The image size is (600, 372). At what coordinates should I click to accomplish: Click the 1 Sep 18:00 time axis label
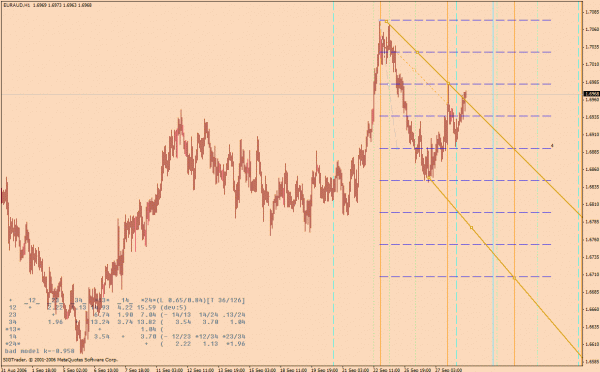[44, 370]
